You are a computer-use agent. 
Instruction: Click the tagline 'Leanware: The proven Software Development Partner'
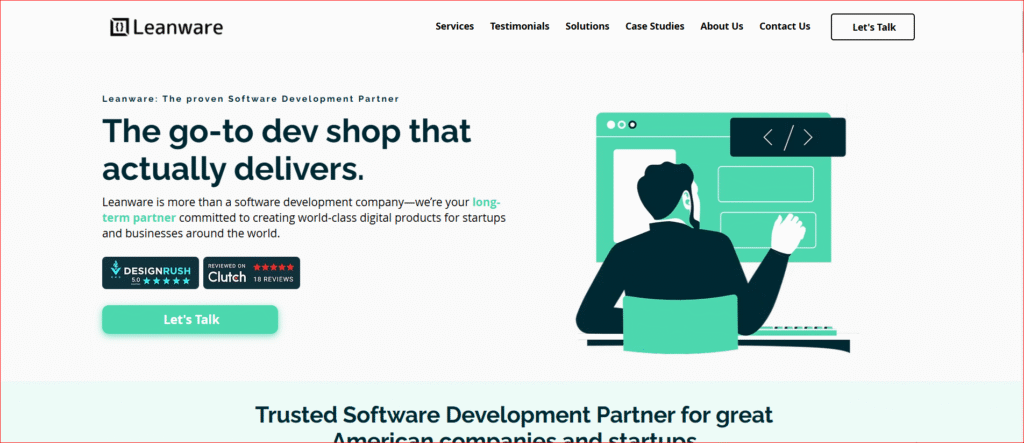251,99
